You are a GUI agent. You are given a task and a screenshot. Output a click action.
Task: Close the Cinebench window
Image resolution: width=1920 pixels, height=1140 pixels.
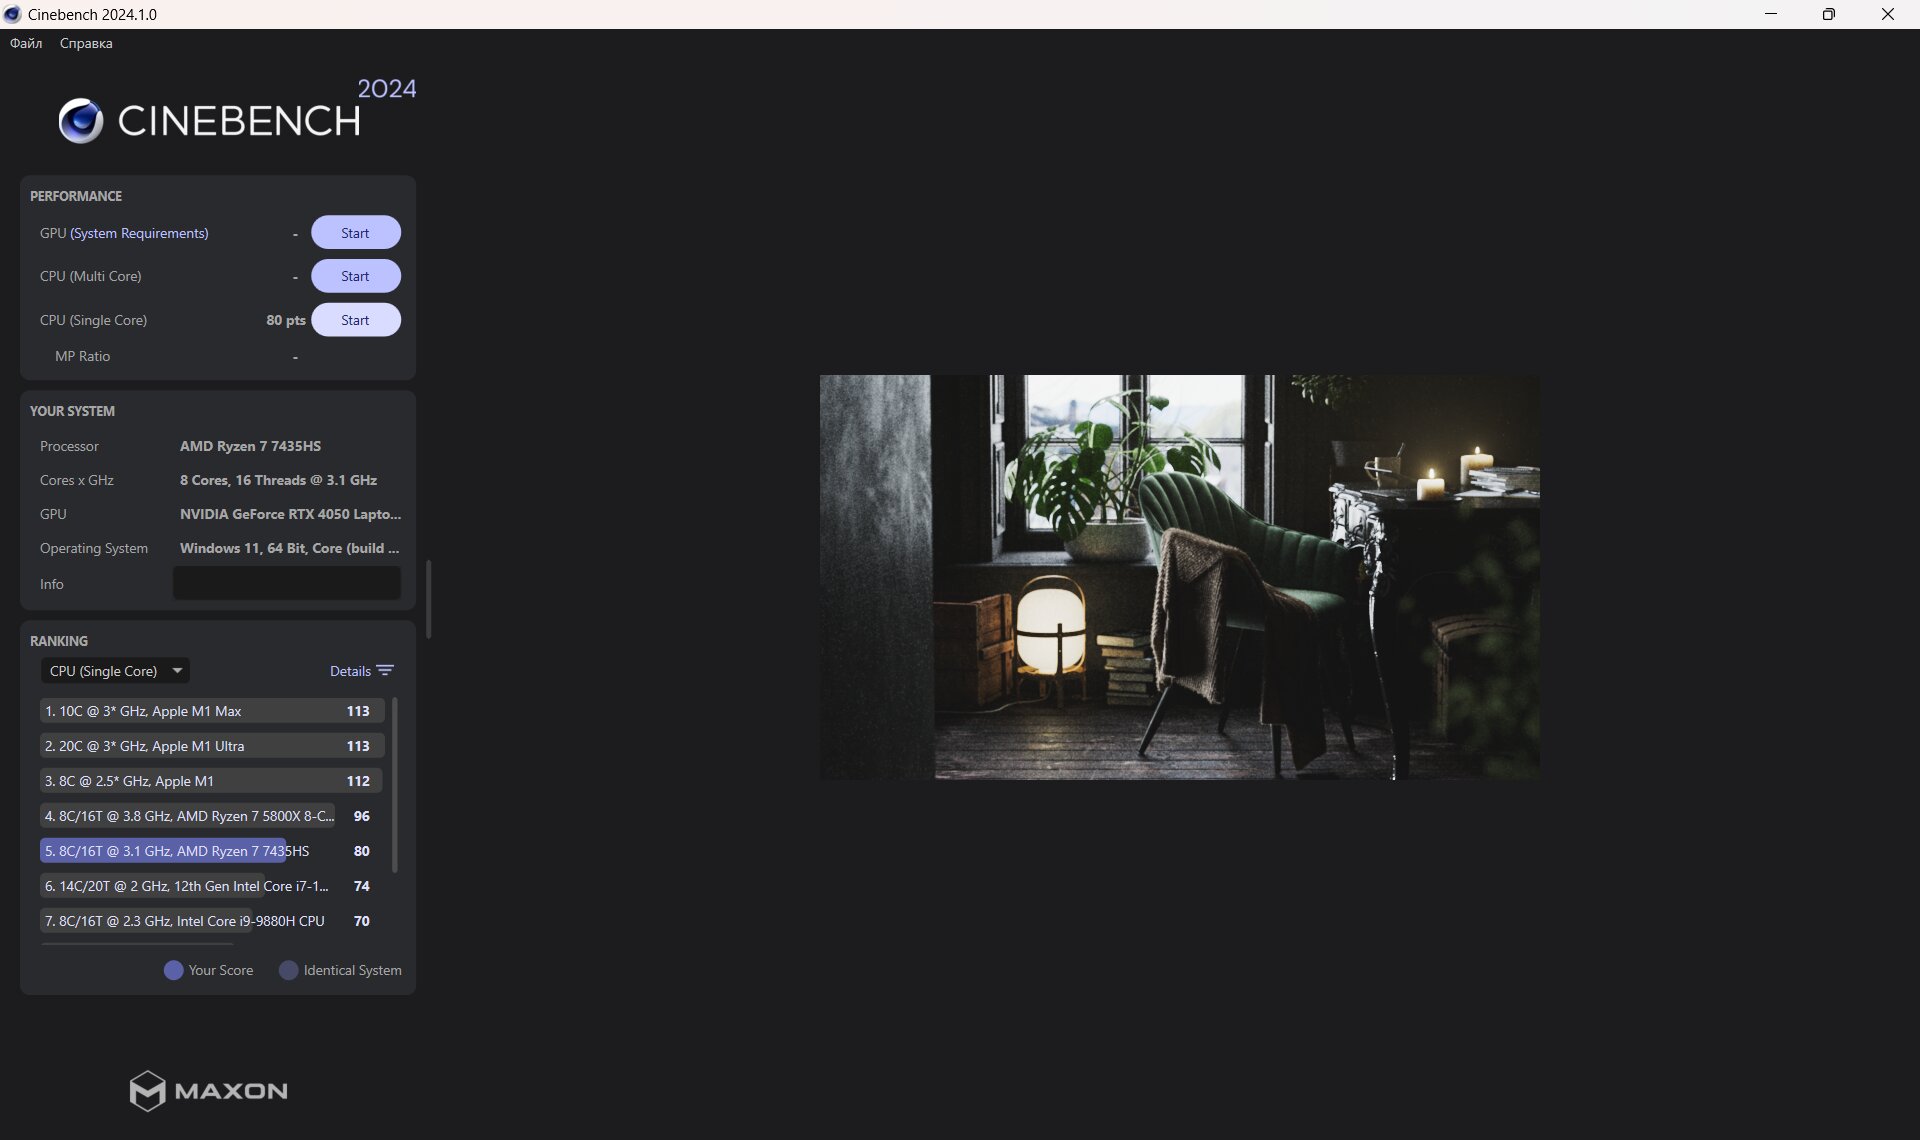coord(1888,14)
